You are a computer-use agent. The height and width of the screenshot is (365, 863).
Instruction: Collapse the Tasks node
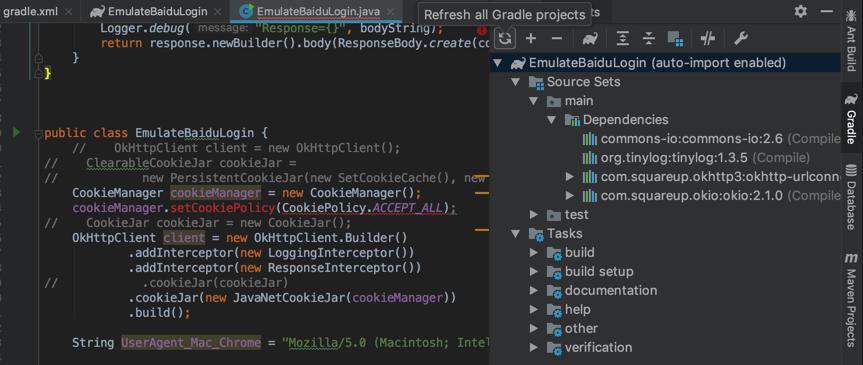pos(516,234)
